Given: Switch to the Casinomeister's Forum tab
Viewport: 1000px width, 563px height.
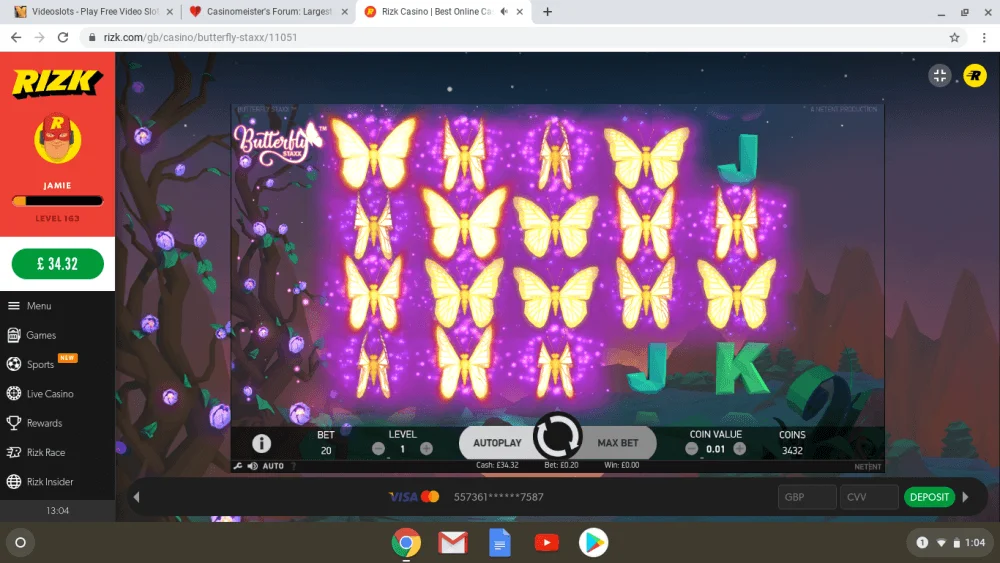Looking at the screenshot, I should [x=269, y=11].
